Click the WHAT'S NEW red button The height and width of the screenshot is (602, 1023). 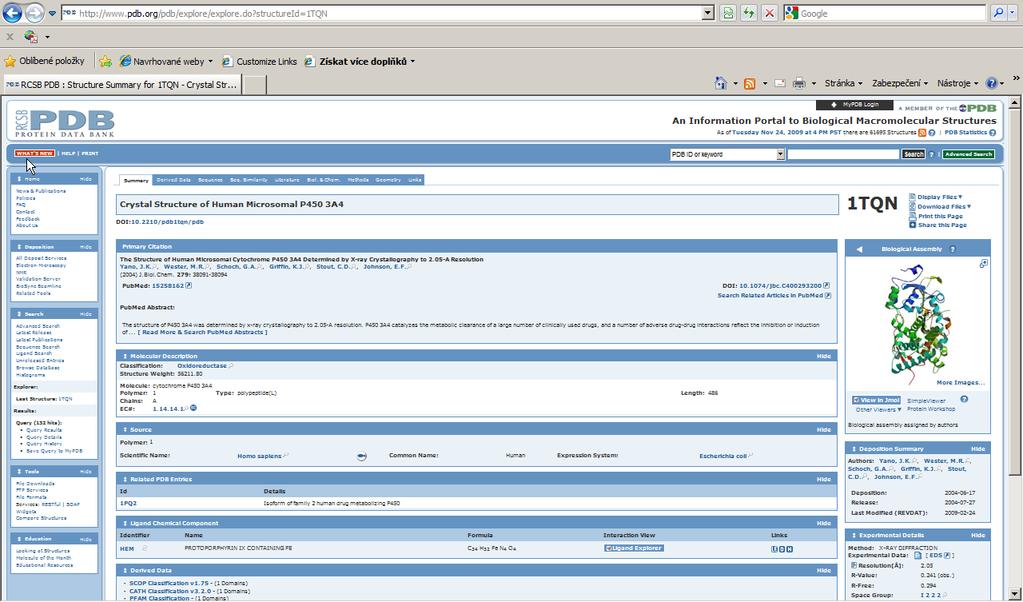(35, 154)
